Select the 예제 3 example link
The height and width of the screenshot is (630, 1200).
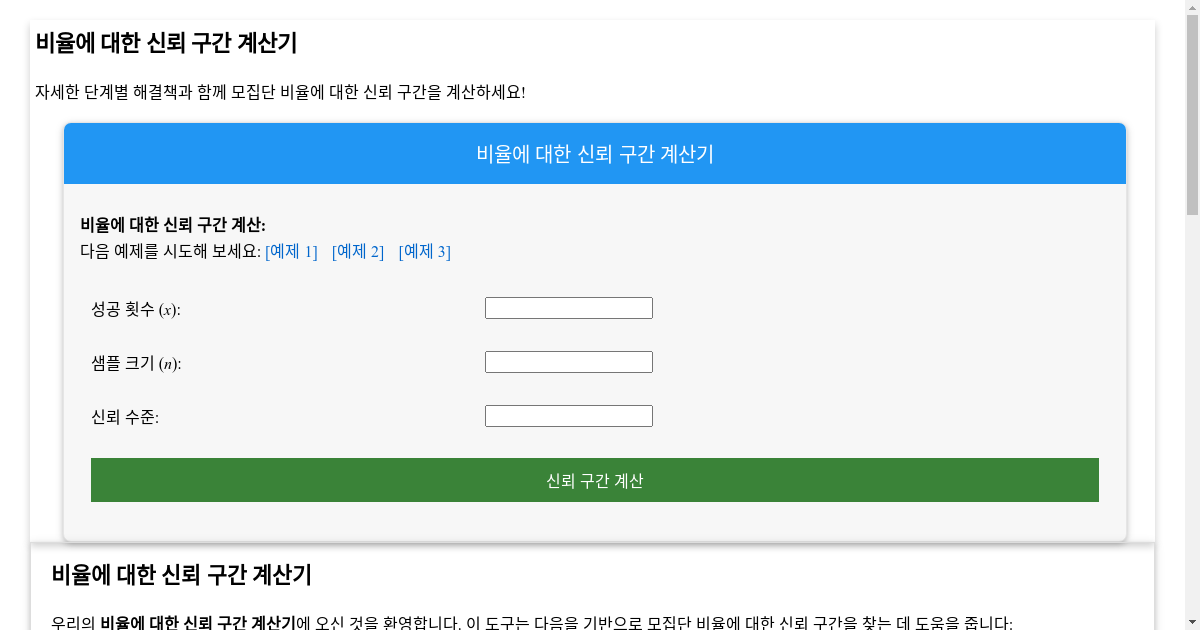click(425, 252)
